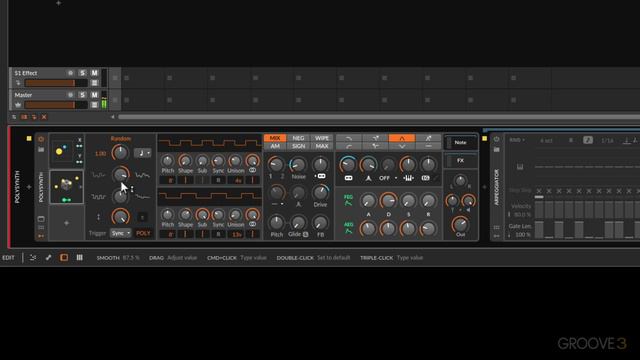Screen dimensions: 640x360
Task: Open RND pattern dropdown in Arpeggiator
Action: pos(517,140)
